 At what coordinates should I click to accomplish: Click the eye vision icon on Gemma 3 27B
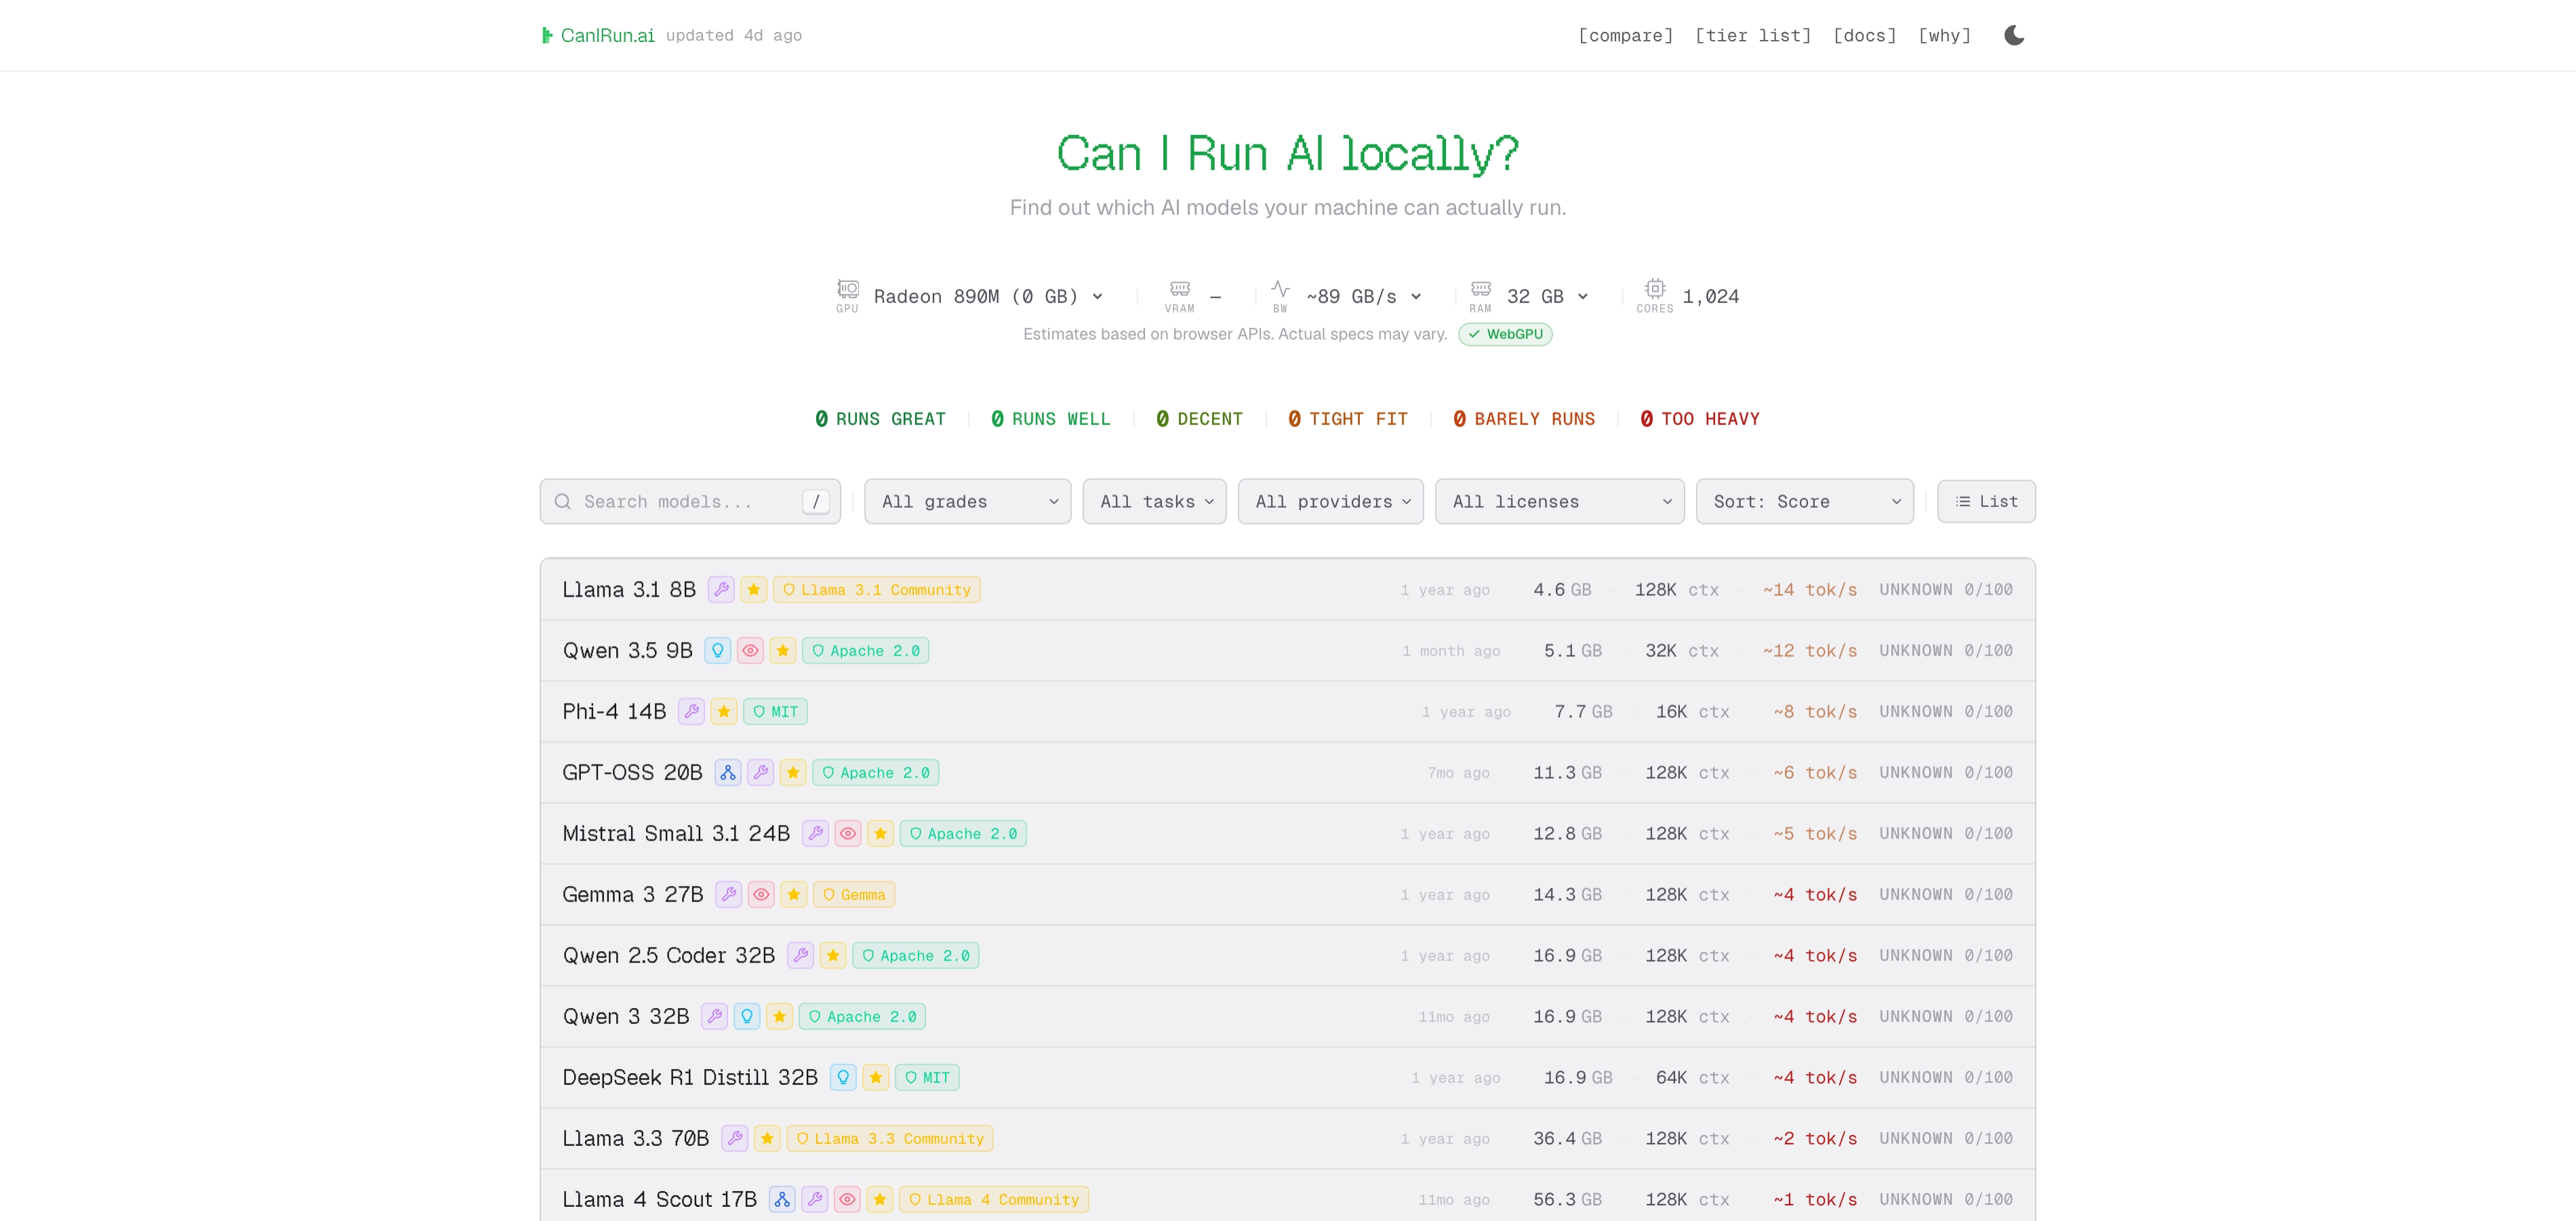[x=761, y=895]
